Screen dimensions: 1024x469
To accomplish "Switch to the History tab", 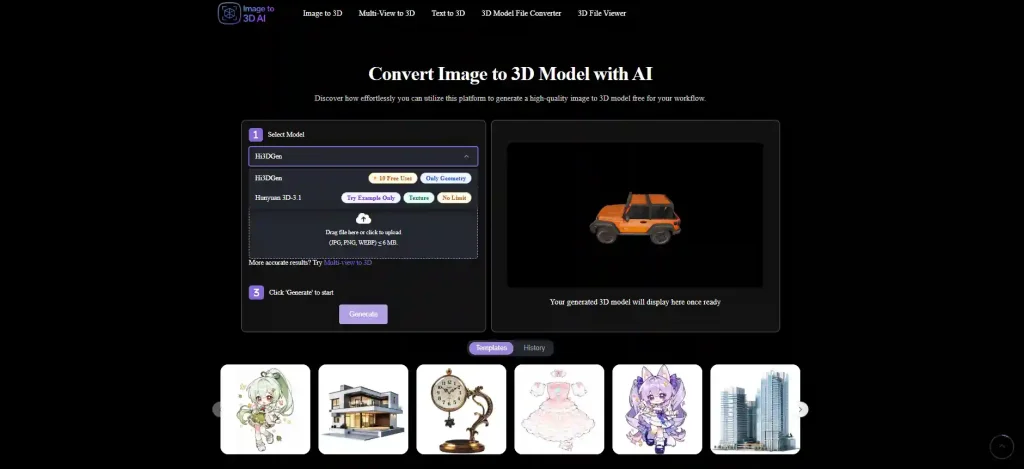I will 534,348.
